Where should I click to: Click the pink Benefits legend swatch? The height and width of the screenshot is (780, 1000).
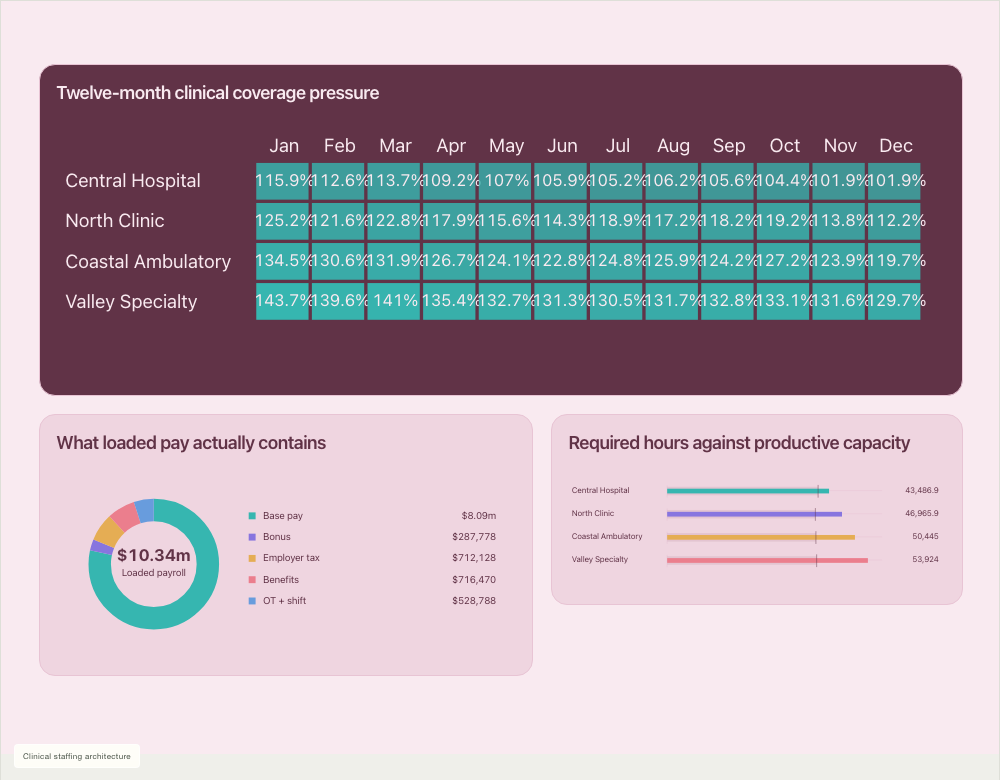point(252,580)
